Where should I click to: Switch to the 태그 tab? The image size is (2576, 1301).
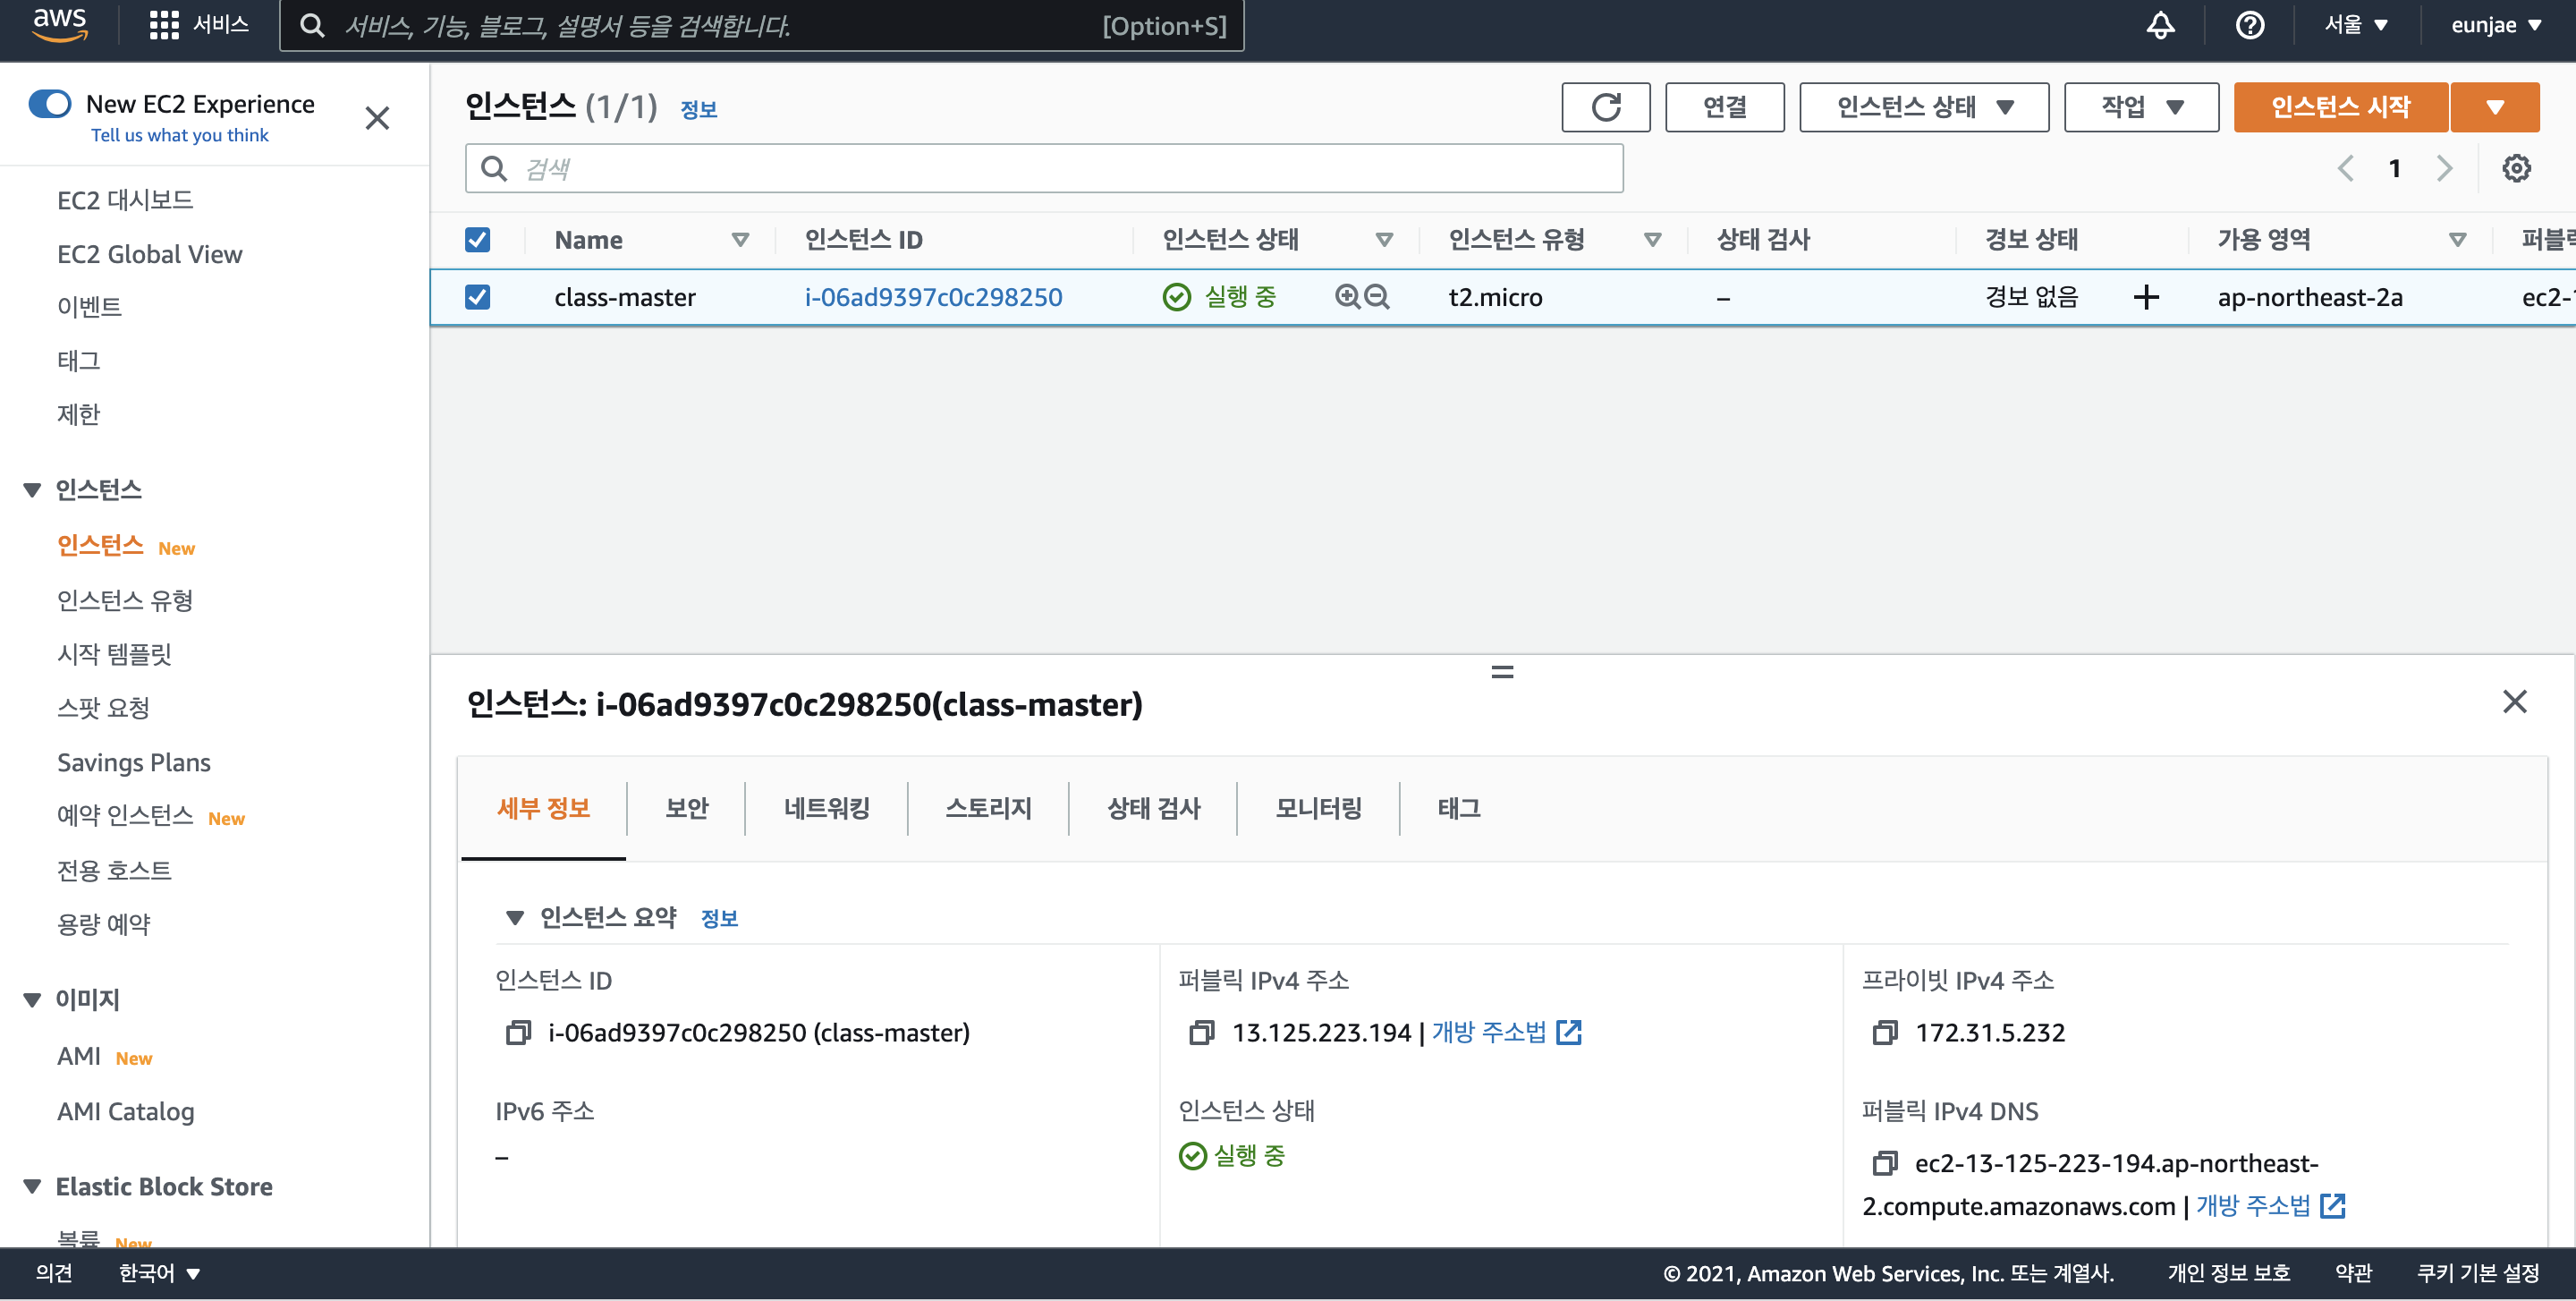1459,808
